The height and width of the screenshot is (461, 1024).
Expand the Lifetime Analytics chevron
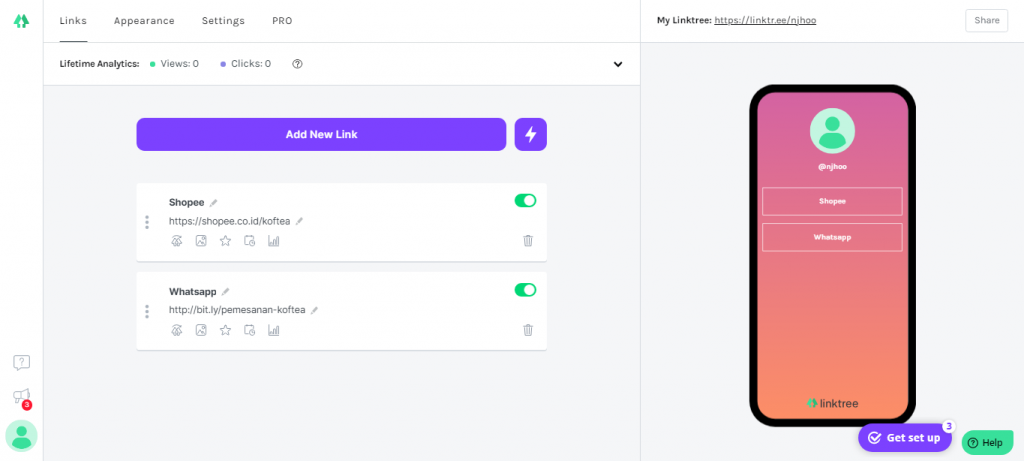pos(618,64)
